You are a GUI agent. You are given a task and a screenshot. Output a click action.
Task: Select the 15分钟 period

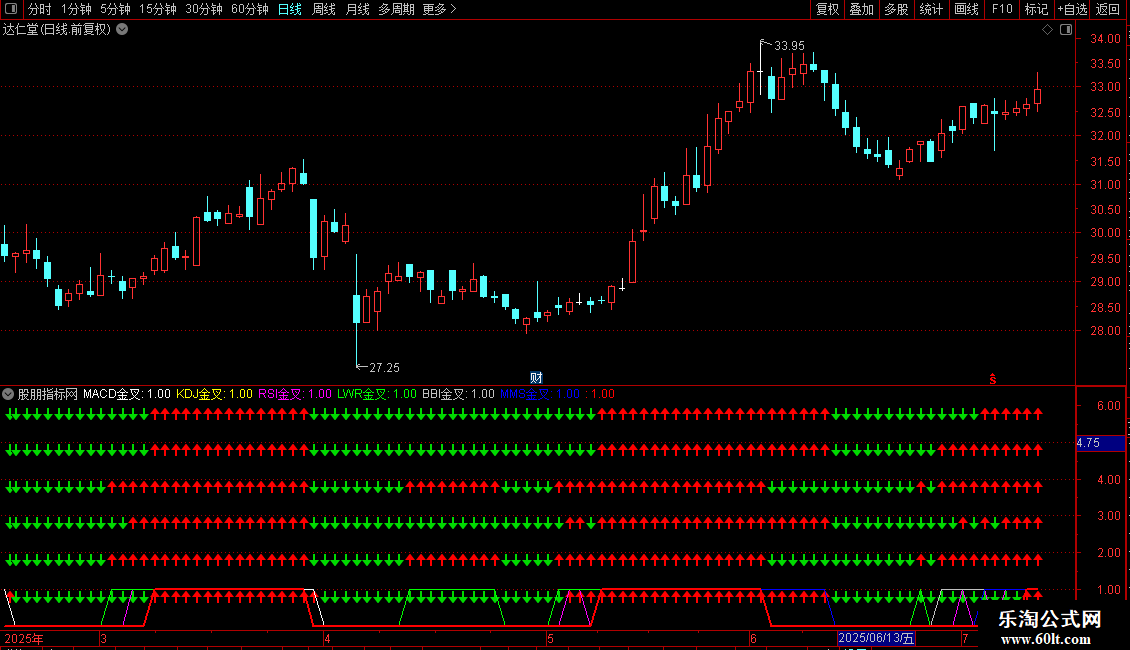point(158,9)
